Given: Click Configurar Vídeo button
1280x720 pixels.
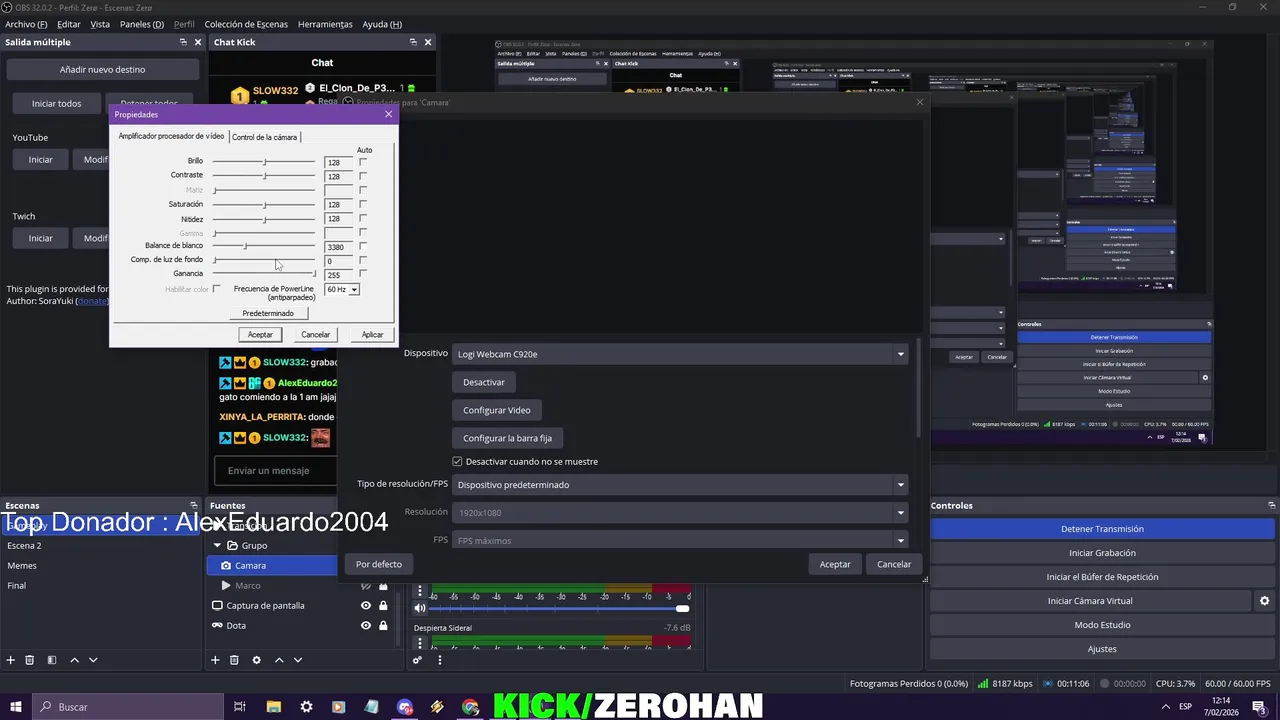Looking at the screenshot, I should tap(497, 410).
